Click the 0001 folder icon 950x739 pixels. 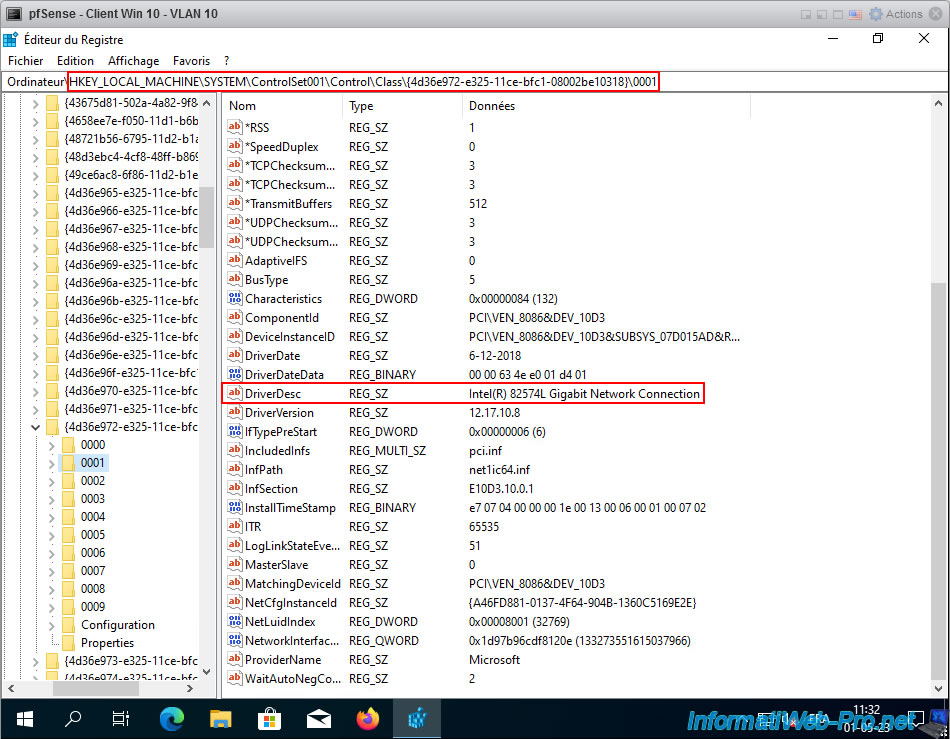(x=68, y=463)
